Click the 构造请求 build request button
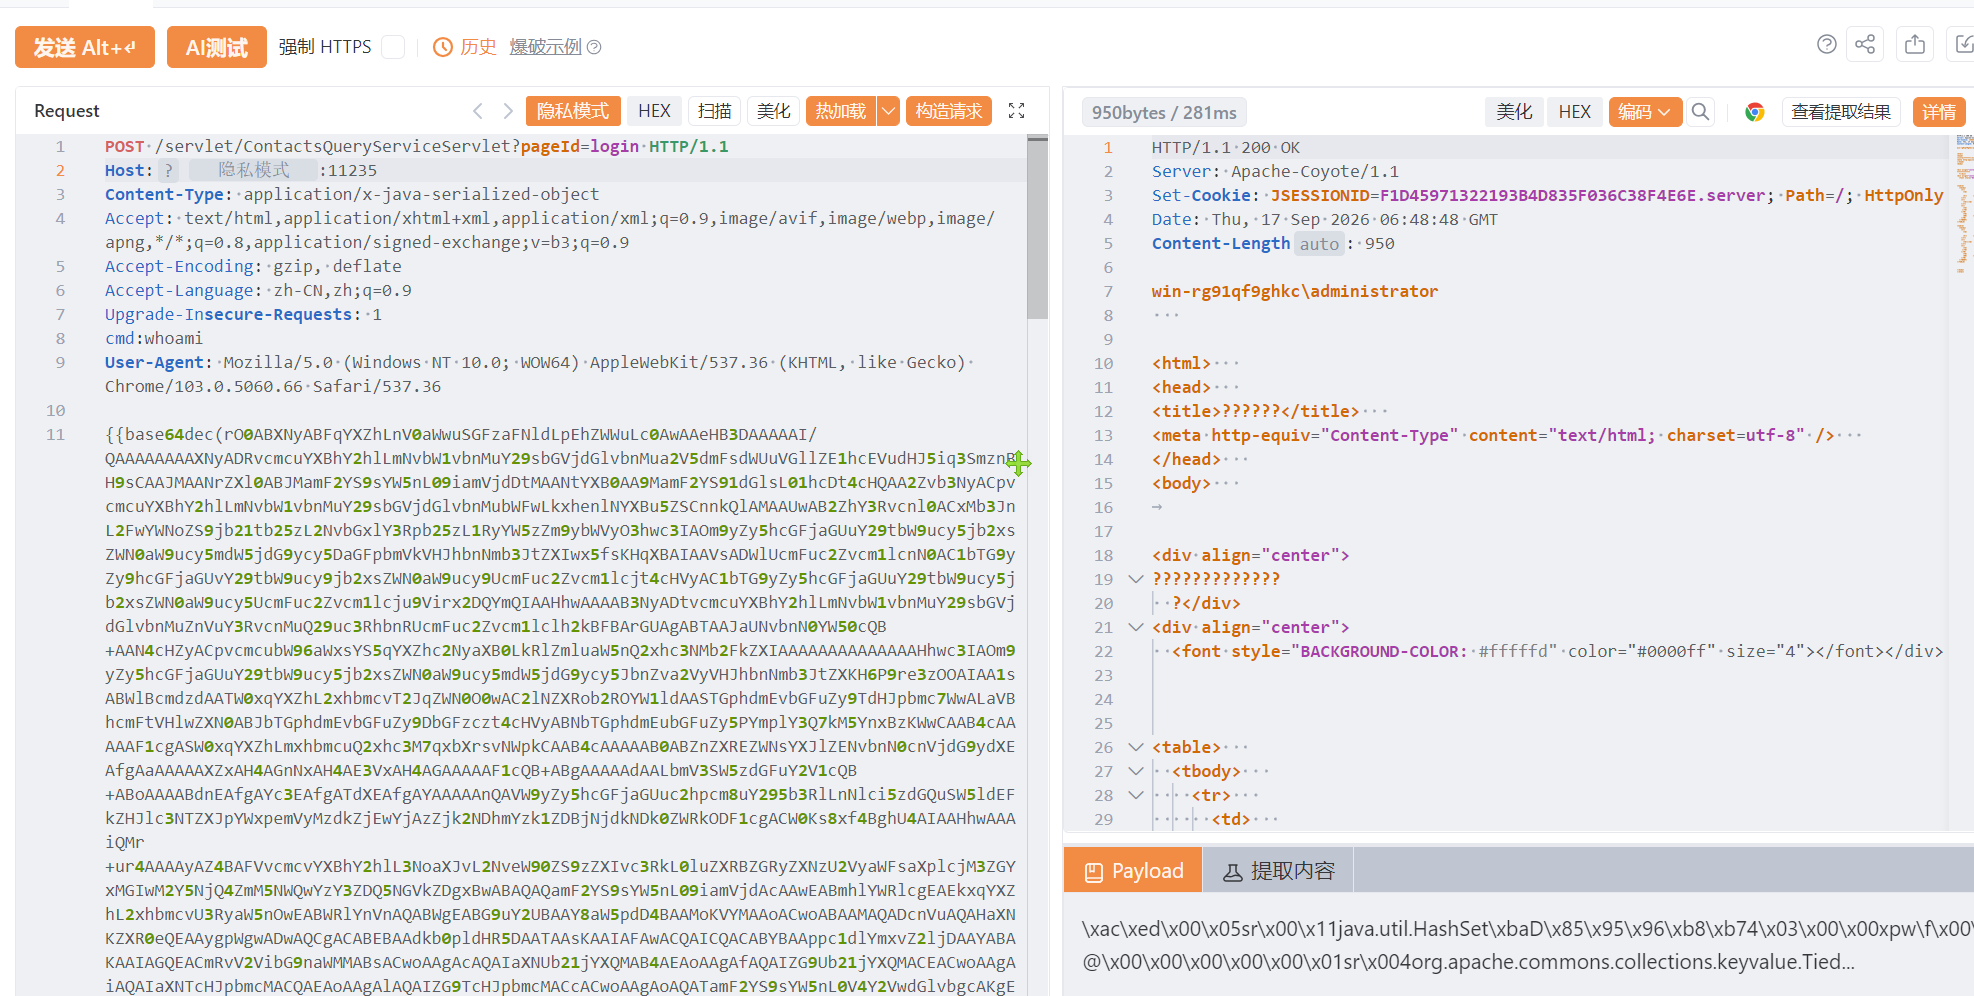The image size is (1974, 996). 949,111
